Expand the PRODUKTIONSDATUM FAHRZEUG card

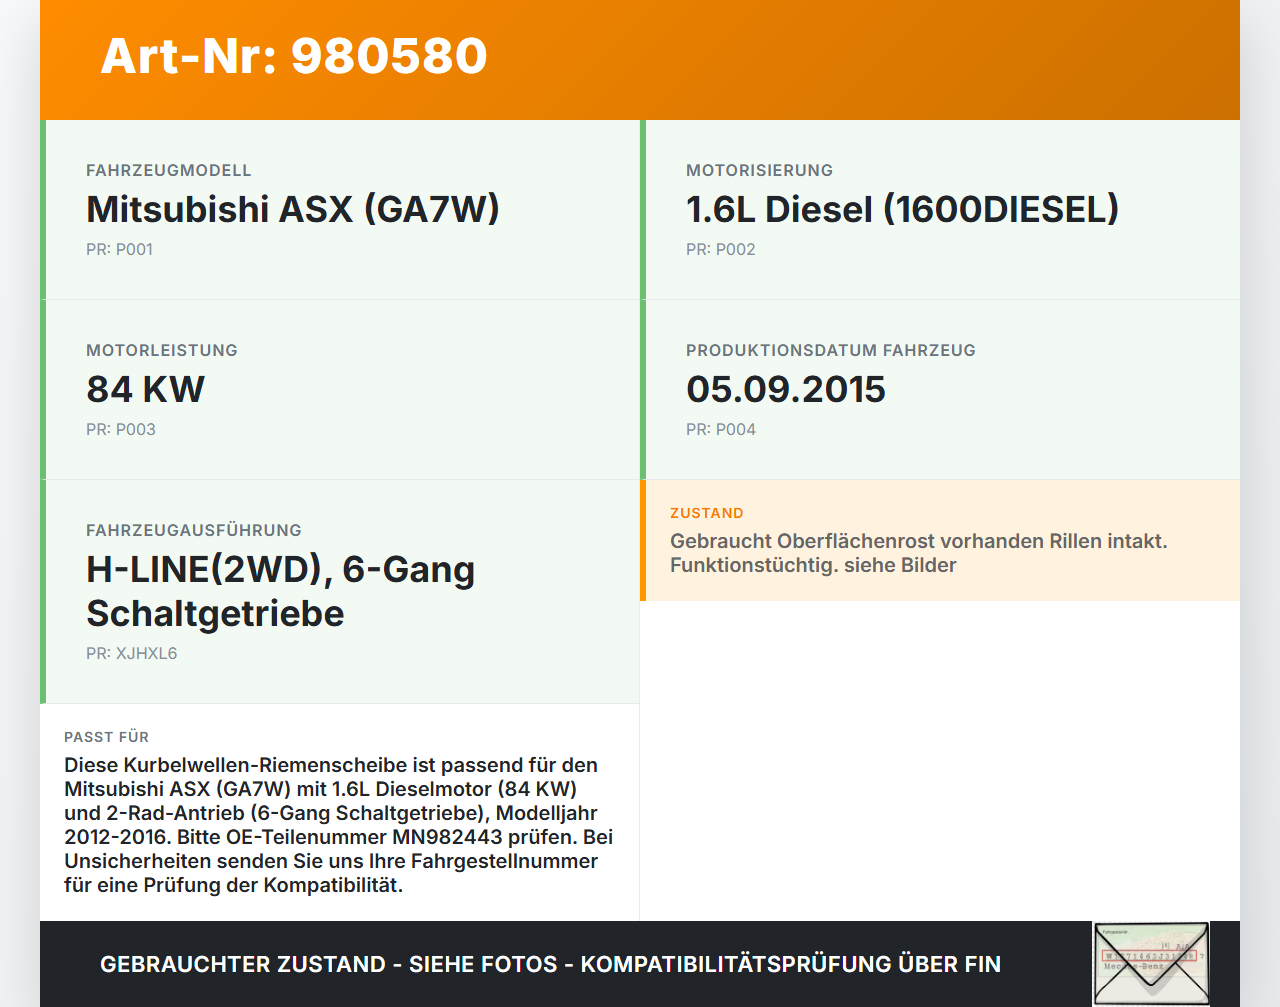941,389
